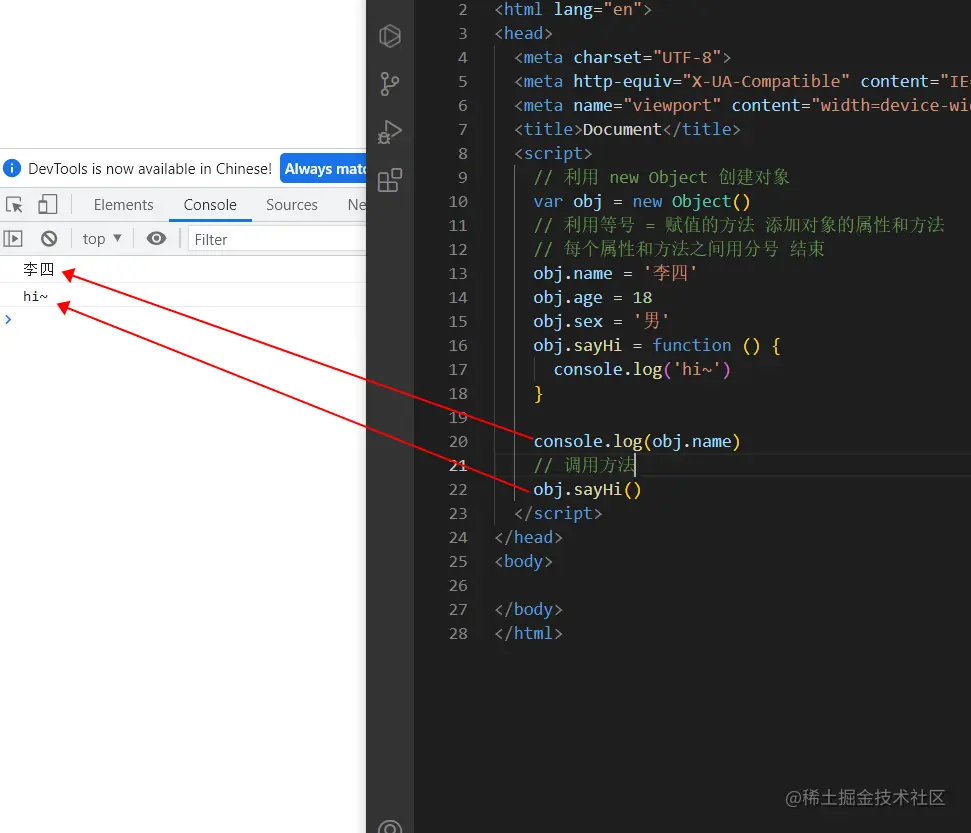Click the blue info icon in DevTools banner
Viewport: 971px width, 833px height.
tap(12, 168)
